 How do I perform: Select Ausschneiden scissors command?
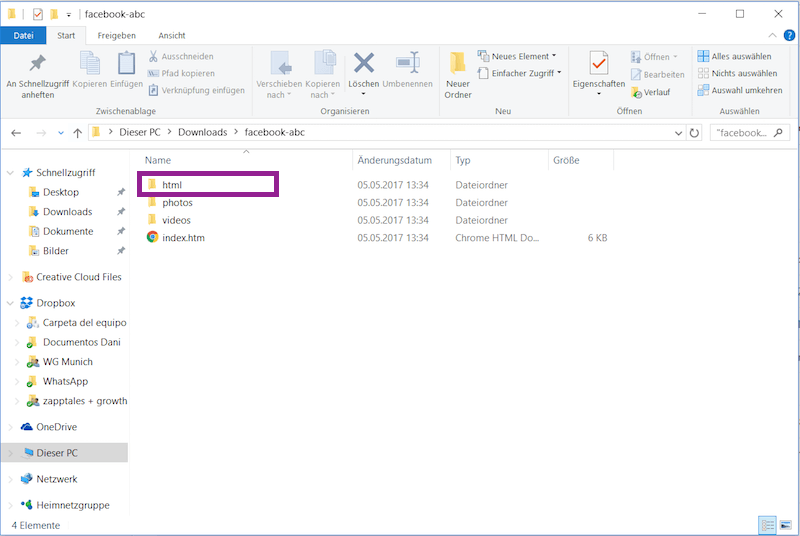(x=181, y=56)
